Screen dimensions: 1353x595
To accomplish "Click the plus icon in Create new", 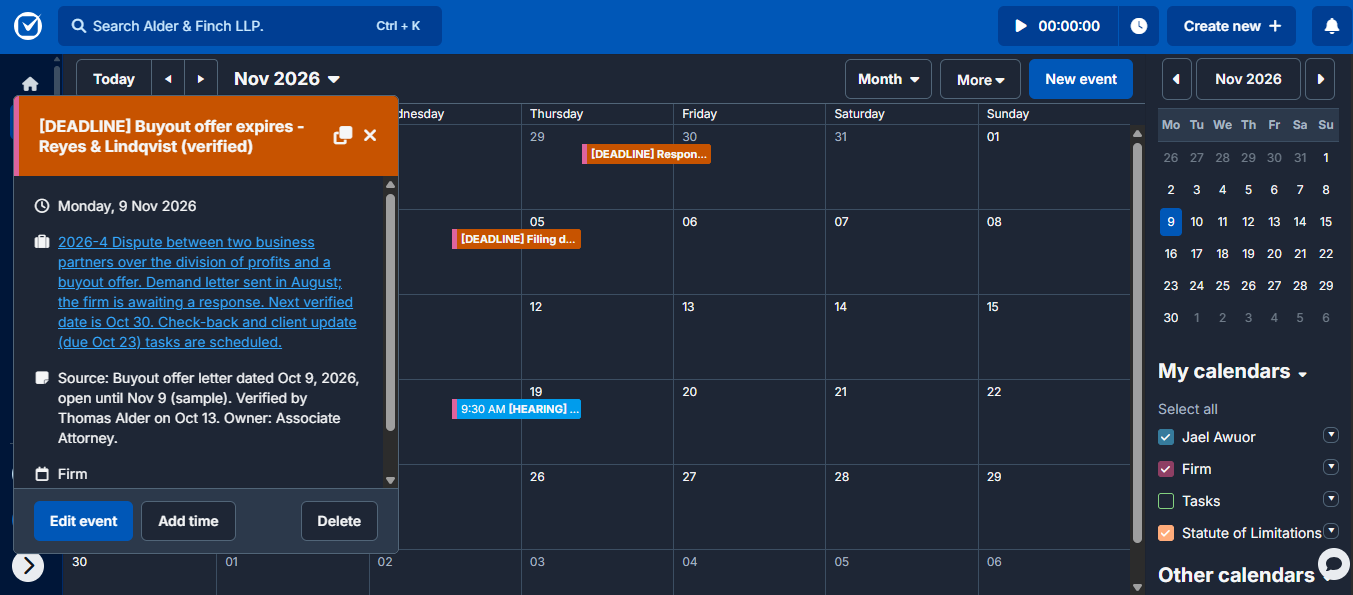I will [1275, 26].
